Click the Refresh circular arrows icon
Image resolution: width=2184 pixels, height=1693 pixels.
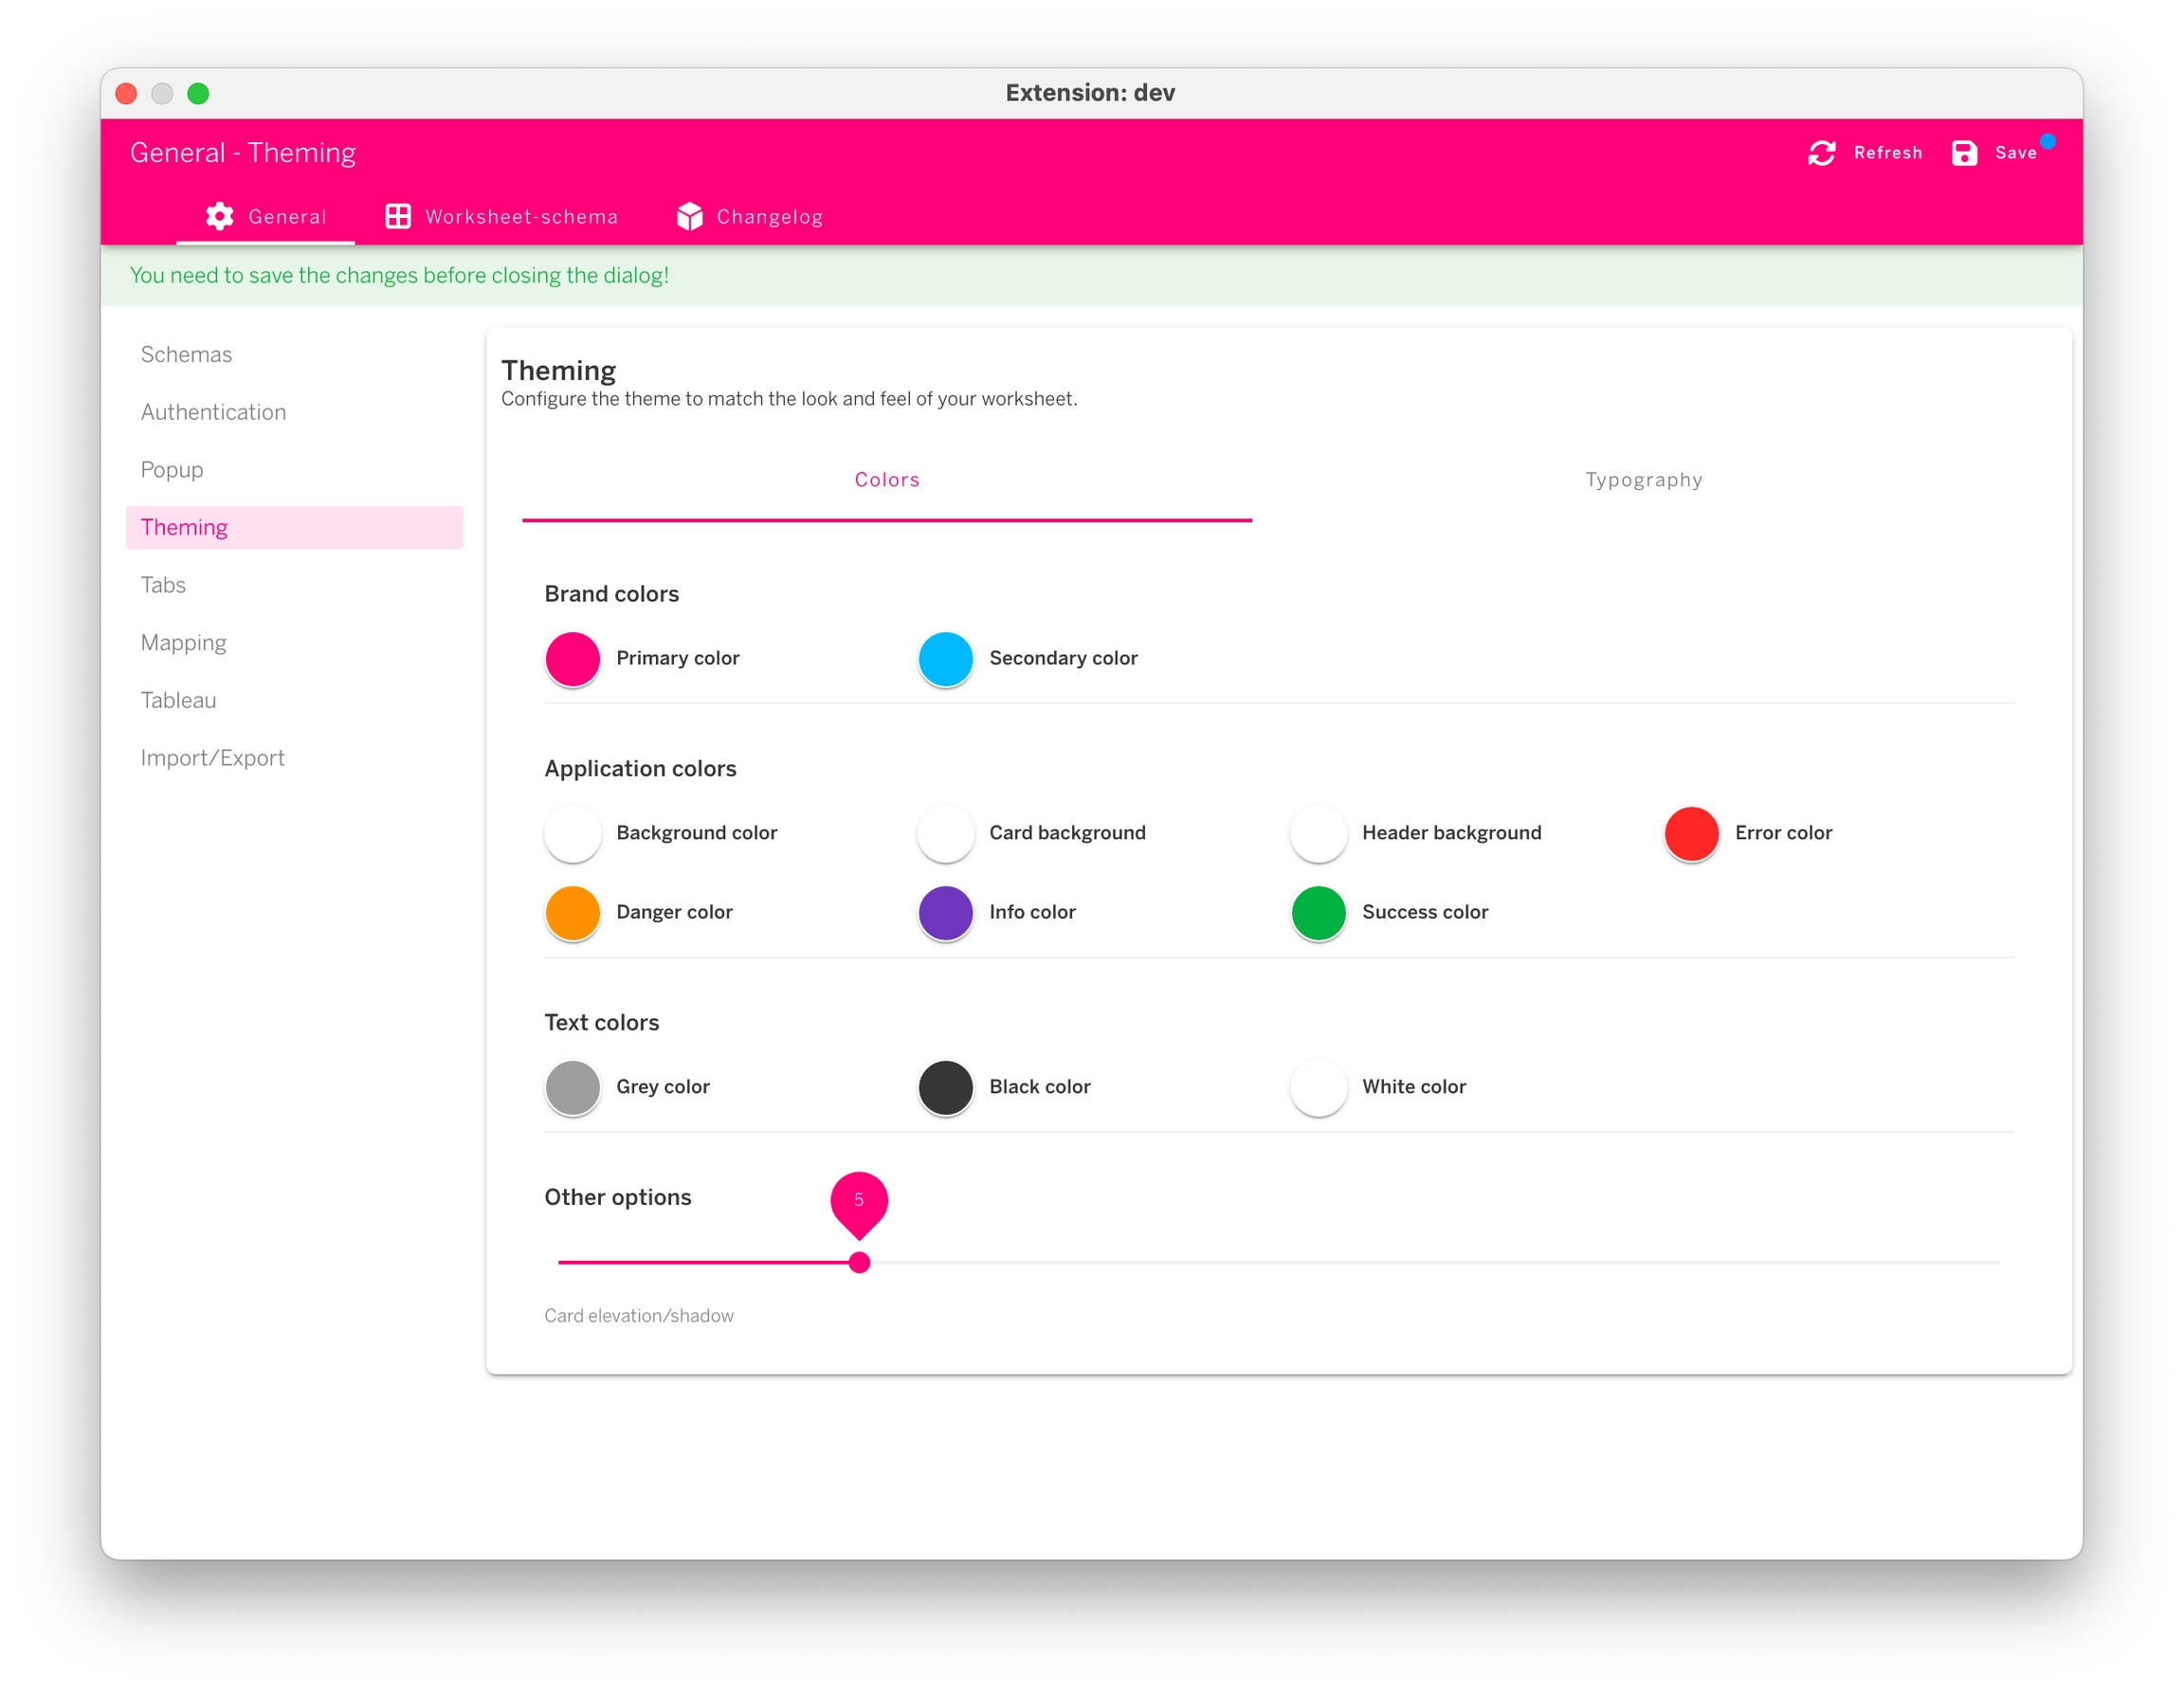1821,153
